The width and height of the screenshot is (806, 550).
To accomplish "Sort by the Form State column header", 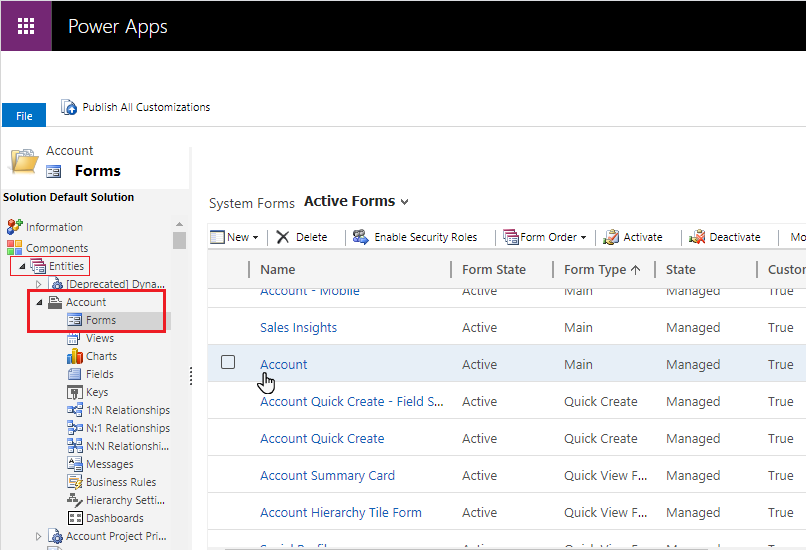I will (x=493, y=269).
